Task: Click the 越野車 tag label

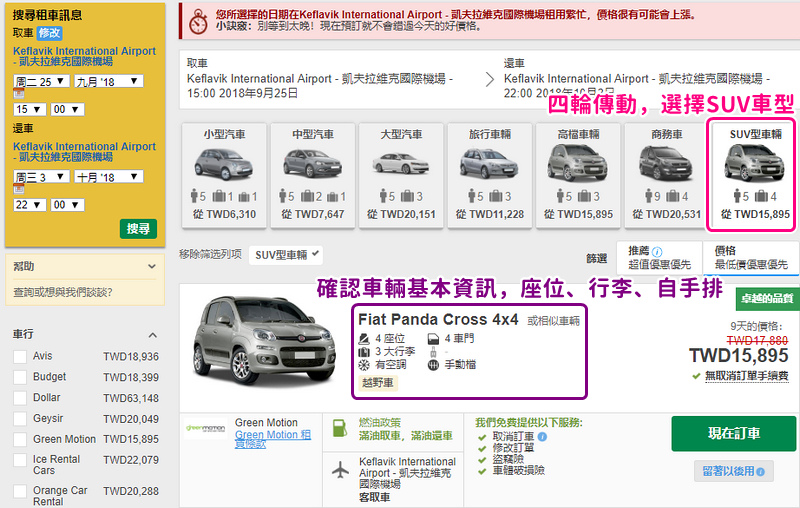Action: 378,383
